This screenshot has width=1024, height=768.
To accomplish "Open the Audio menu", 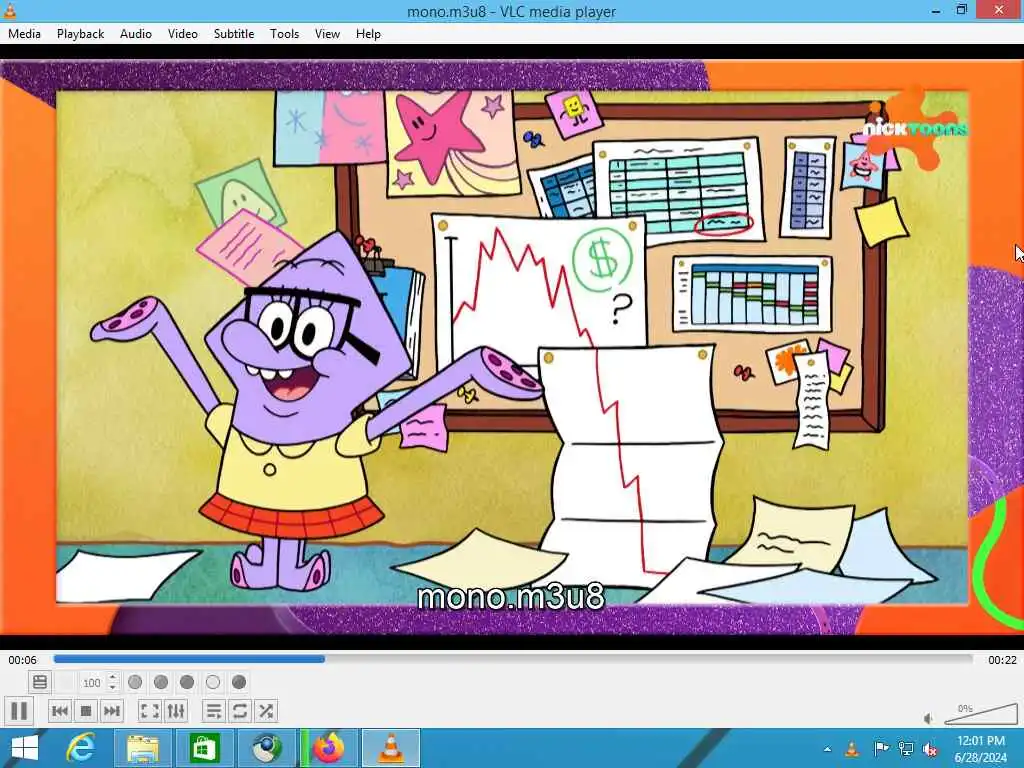I will tap(136, 34).
